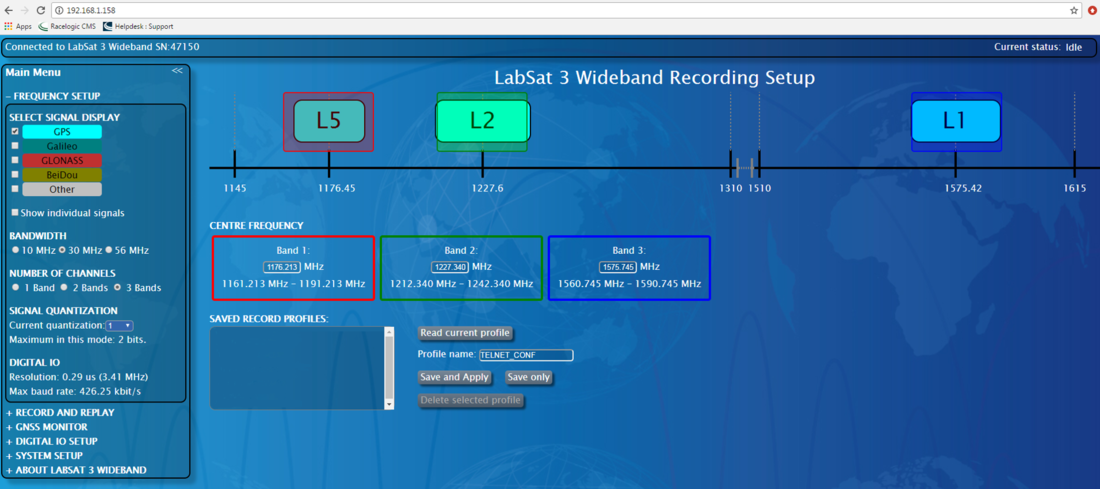Screen dimensions: 1100x489
Task: Click the address bar showing 192.168.1.158
Action: point(565,11)
